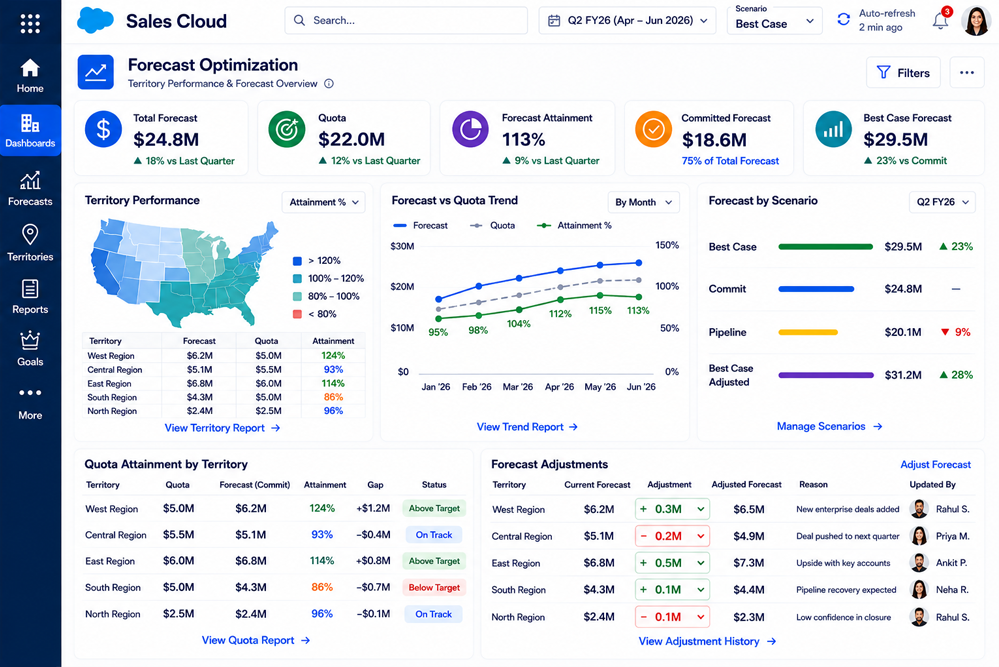
Task: Click the 75% of Total Forecast link
Action: (730, 161)
